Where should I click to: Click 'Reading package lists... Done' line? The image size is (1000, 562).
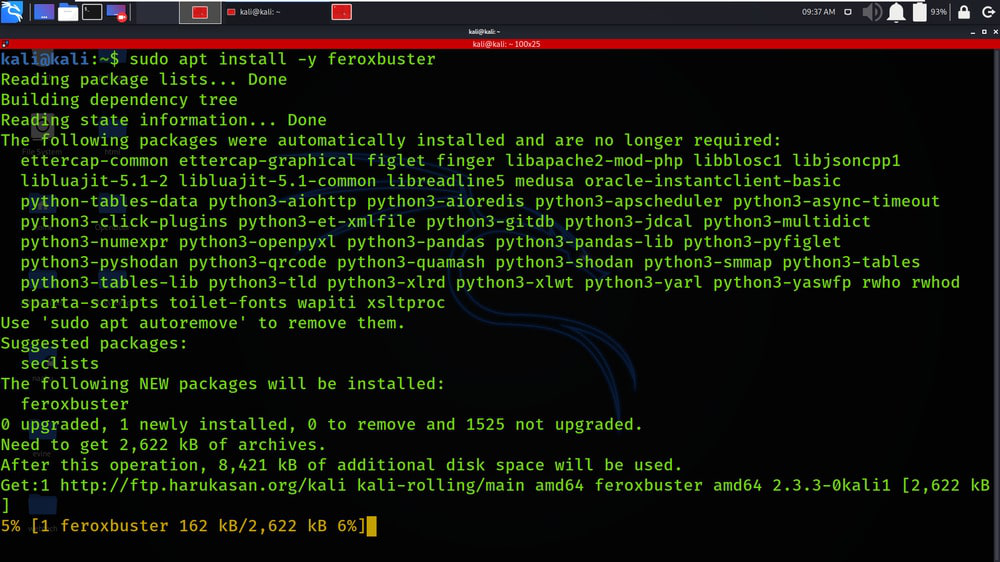143,79
